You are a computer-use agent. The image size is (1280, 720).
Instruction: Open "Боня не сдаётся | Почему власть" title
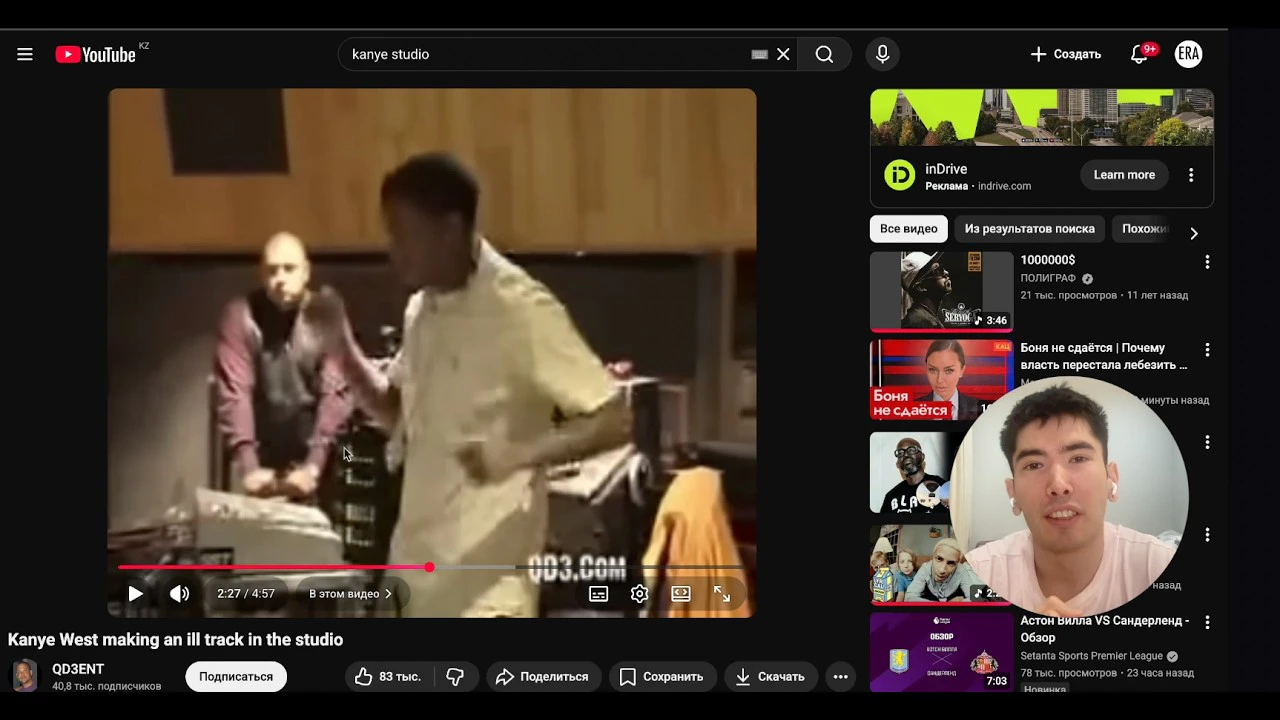[1104, 356]
